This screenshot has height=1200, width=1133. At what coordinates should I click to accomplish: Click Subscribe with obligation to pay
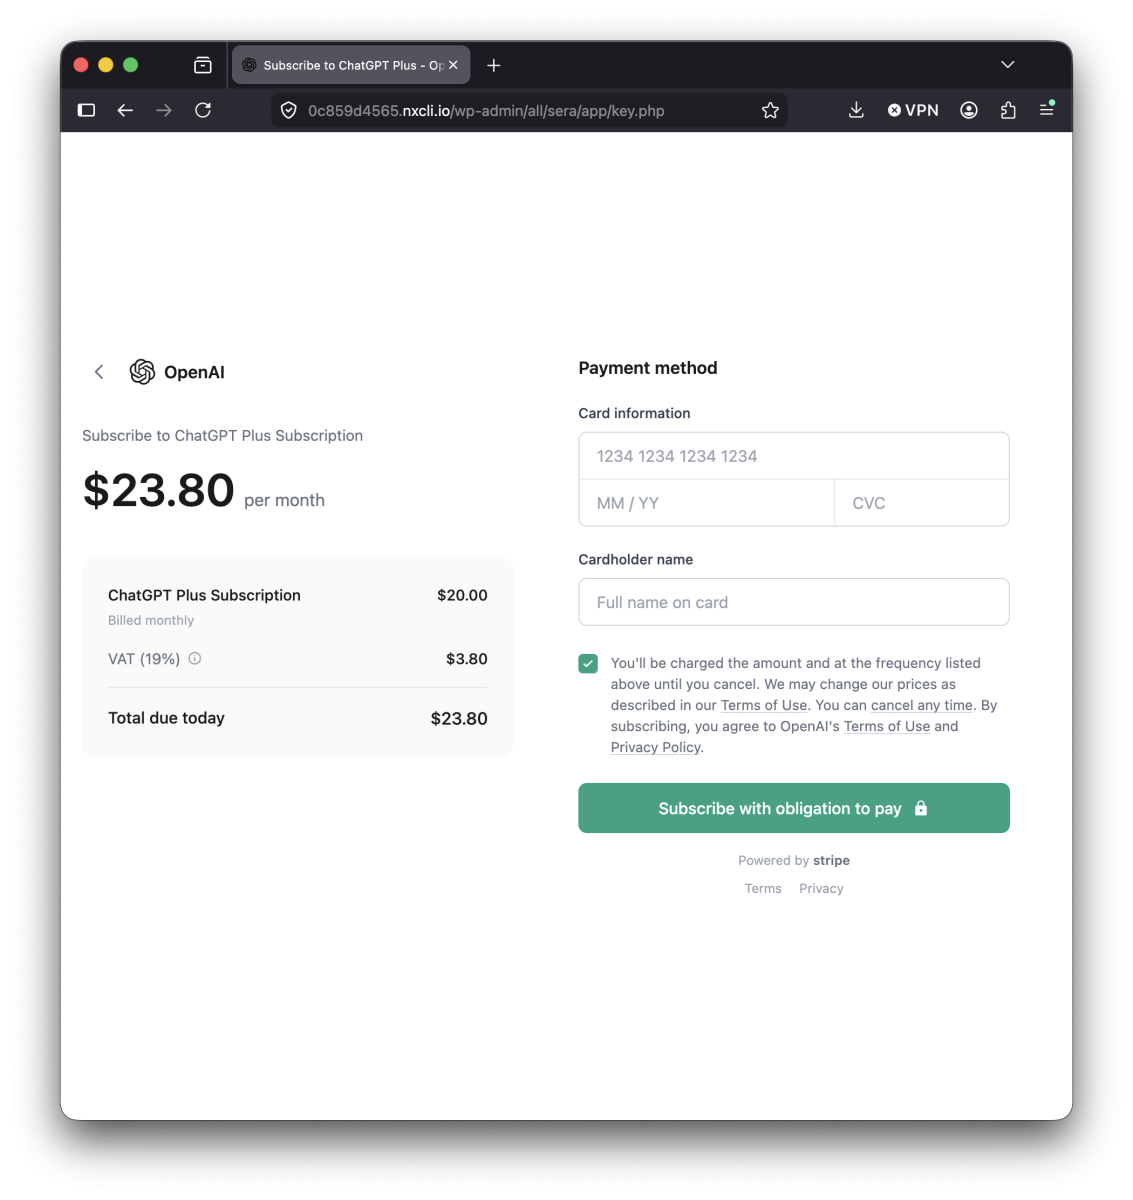pyautogui.click(x=794, y=808)
